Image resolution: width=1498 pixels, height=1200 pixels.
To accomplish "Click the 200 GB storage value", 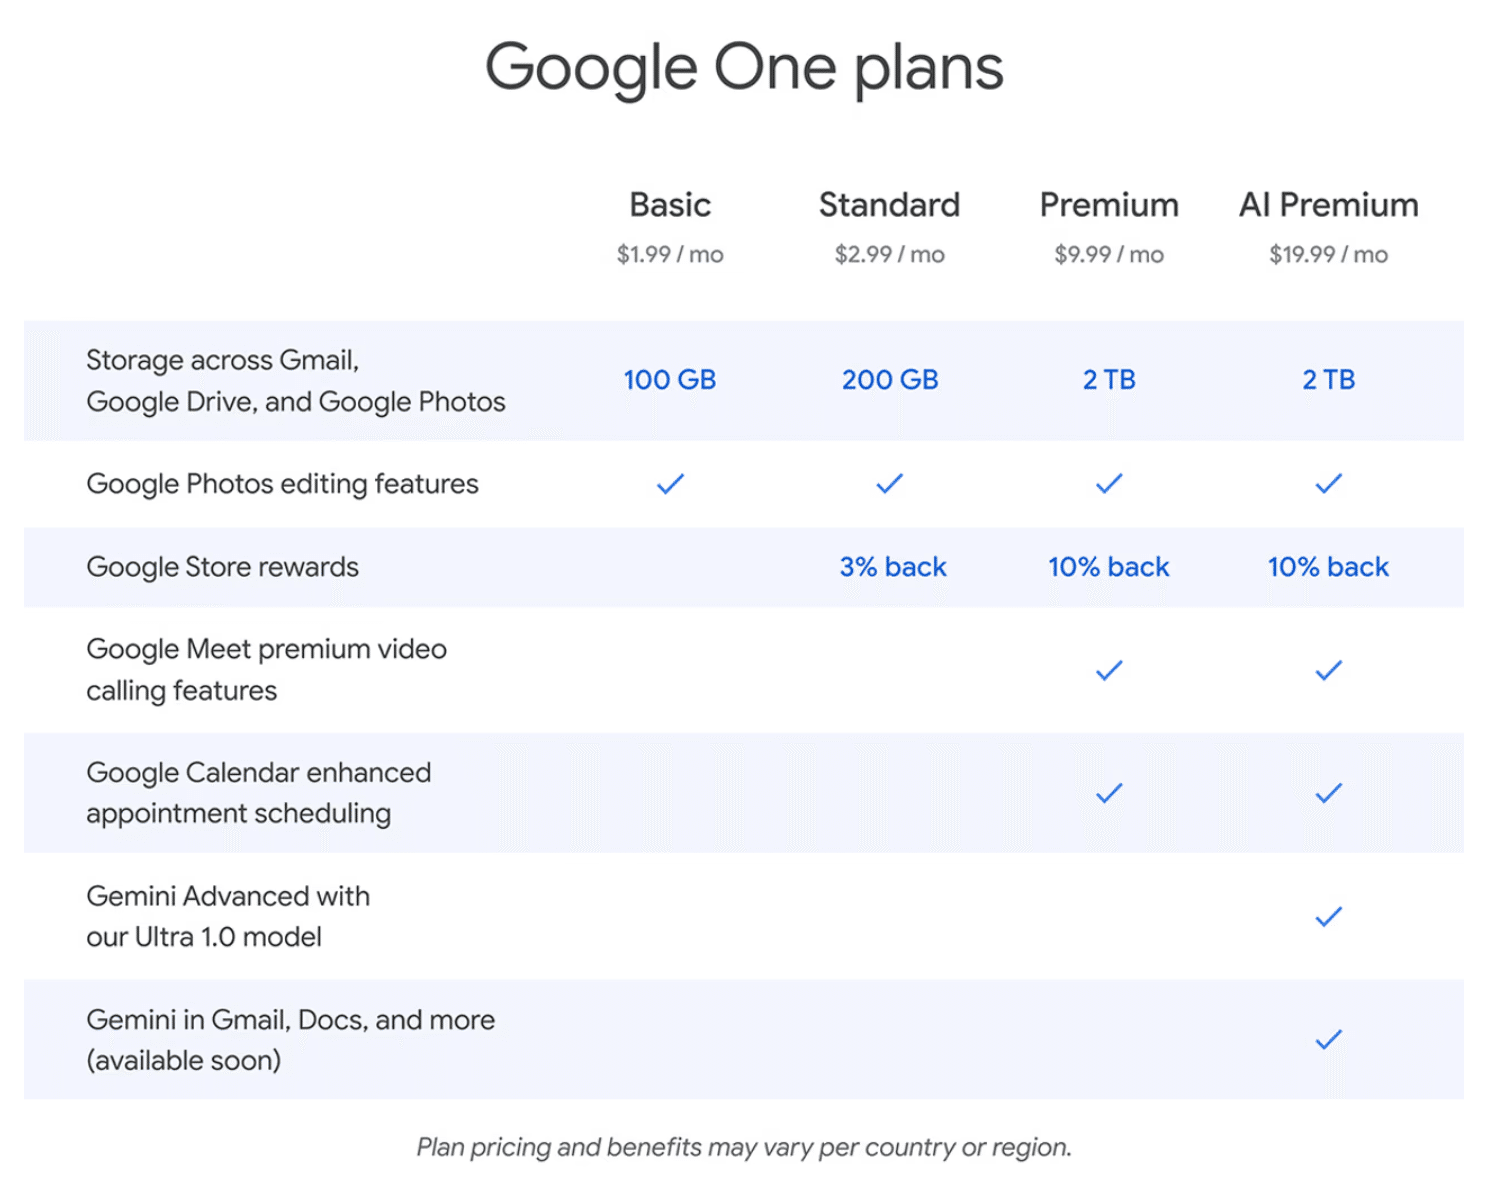I will [889, 380].
